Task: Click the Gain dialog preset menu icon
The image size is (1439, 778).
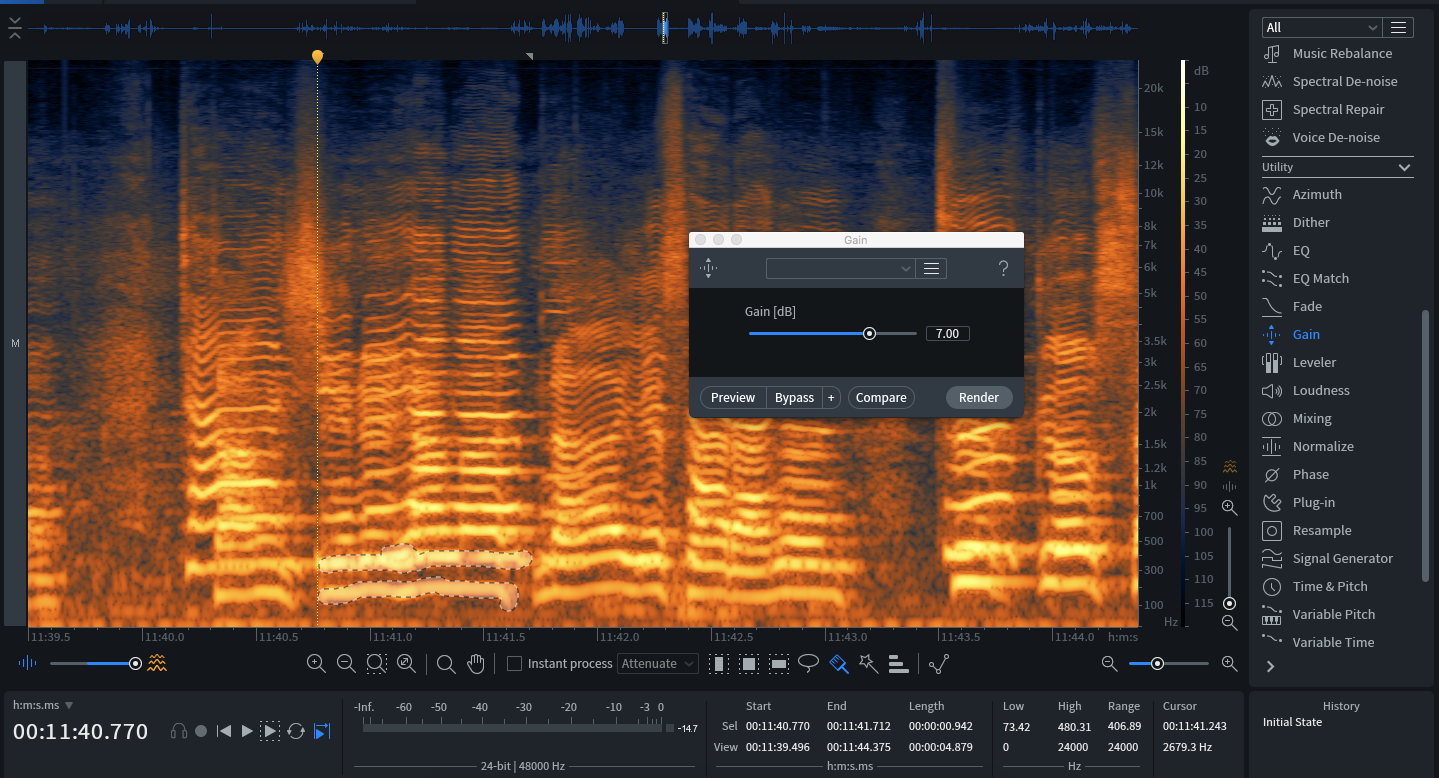Action: 931,268
